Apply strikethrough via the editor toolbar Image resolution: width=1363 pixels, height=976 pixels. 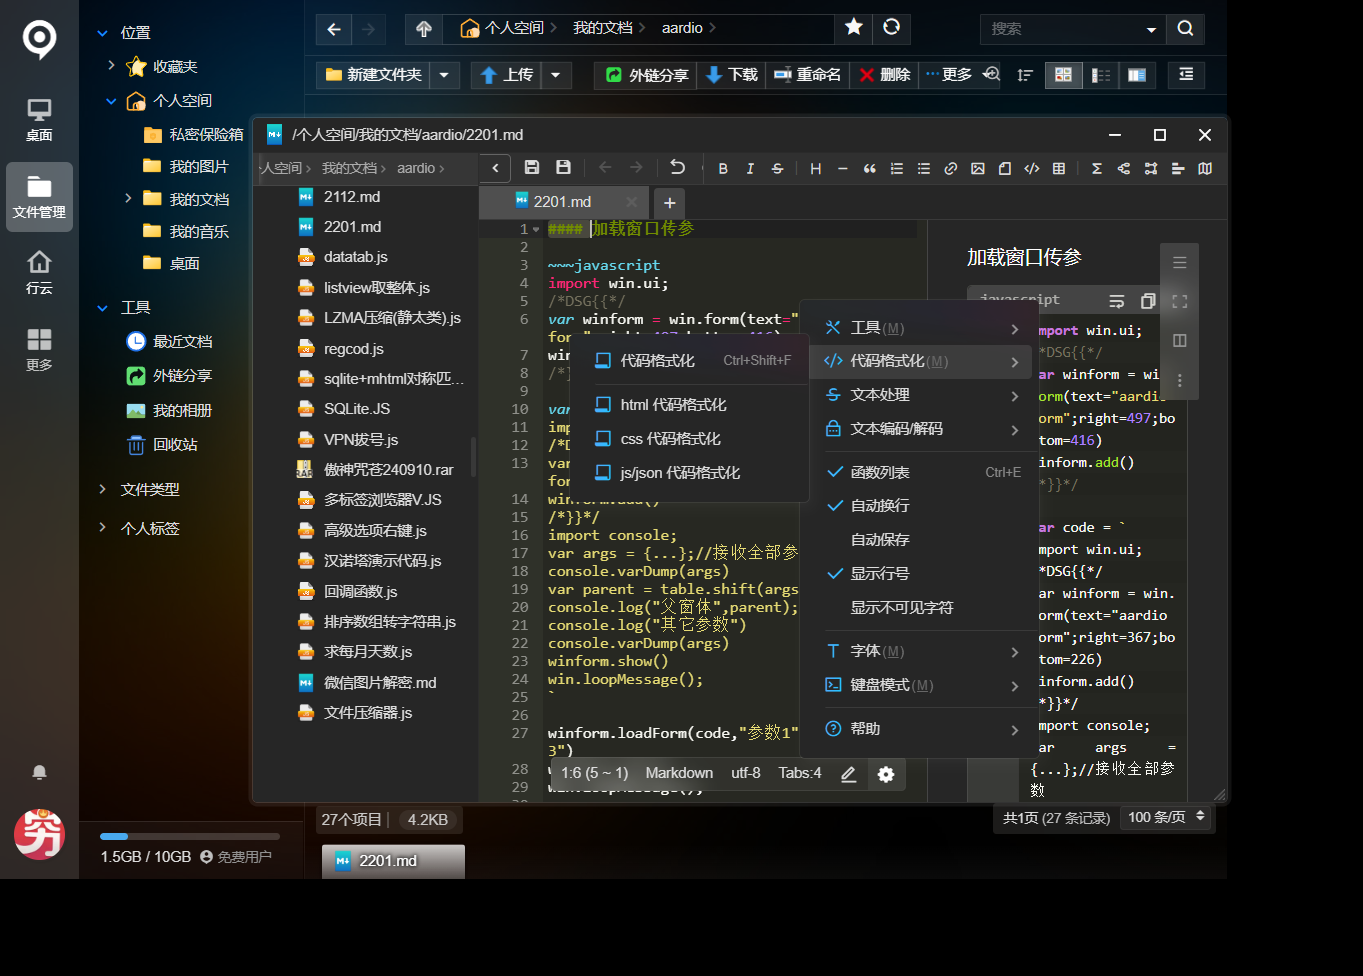point(777,169)
